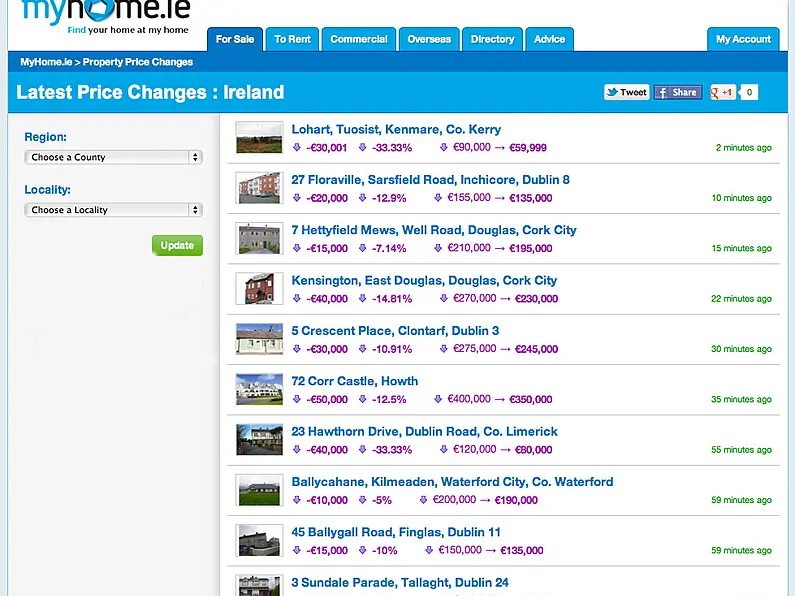Viewport: 795px width, 596px height.
Task: Click the Google +1 count bubble
Action: pyautogui.click(x=749, y=92)
